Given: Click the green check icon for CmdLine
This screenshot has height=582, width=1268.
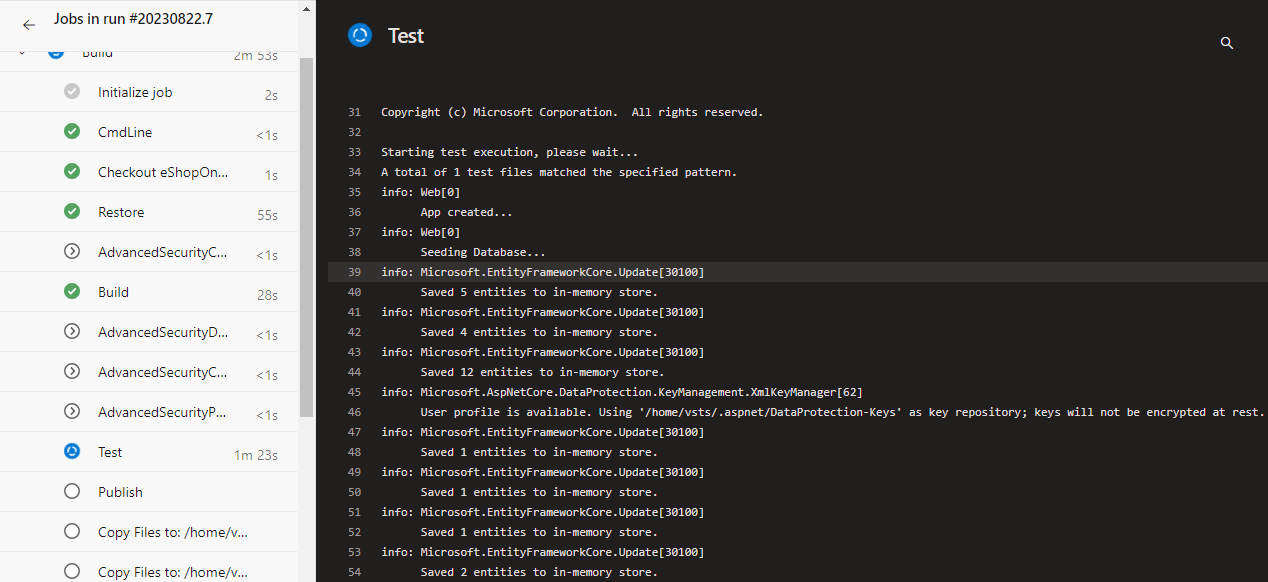Looking at the screenshot, I should (x=72, y=131).
